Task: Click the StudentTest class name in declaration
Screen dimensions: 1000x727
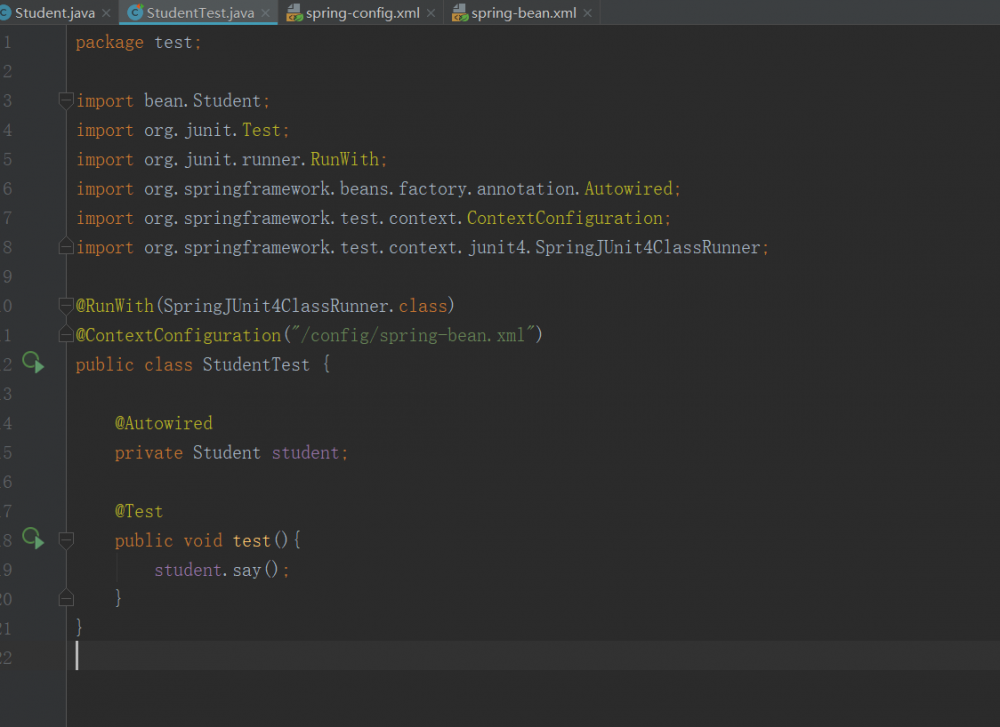Action: [x=256, y=365]
